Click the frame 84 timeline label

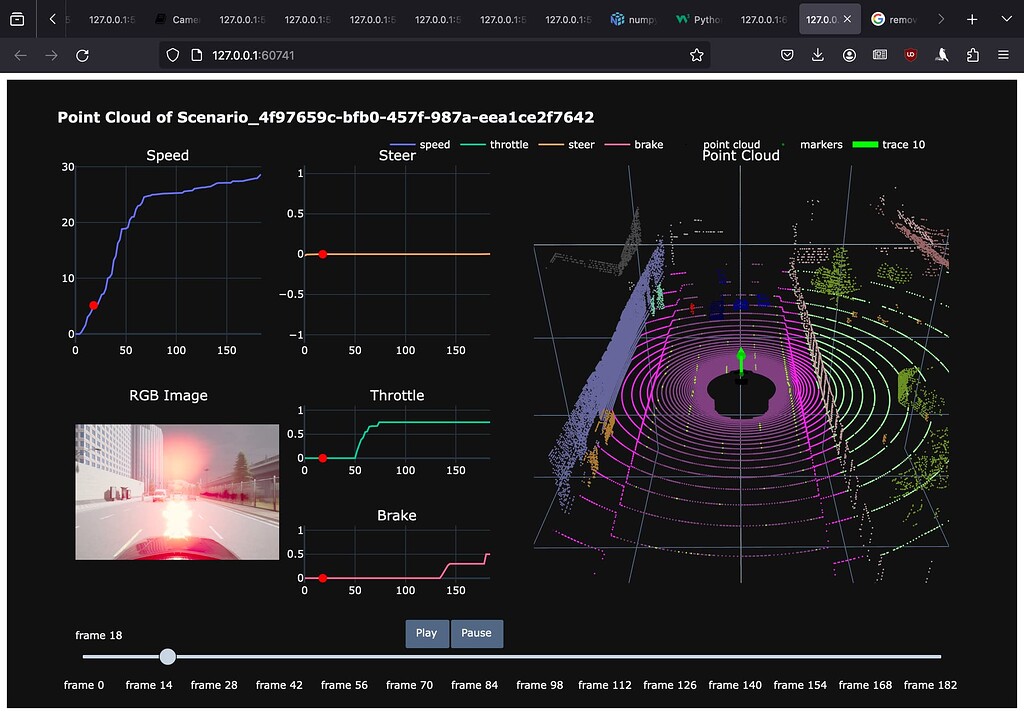point(474,685)
